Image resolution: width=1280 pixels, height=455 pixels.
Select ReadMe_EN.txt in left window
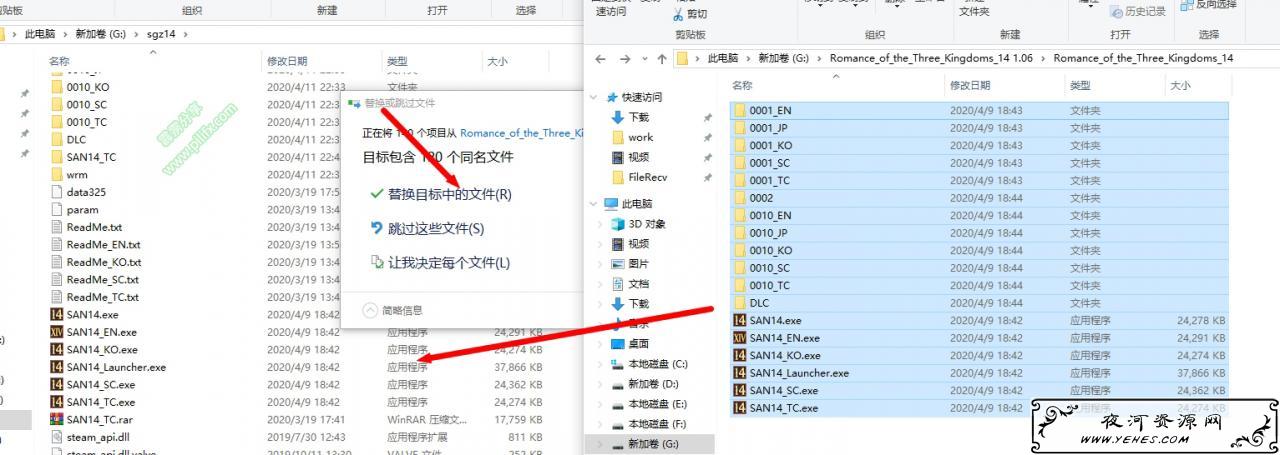(103, 244)
